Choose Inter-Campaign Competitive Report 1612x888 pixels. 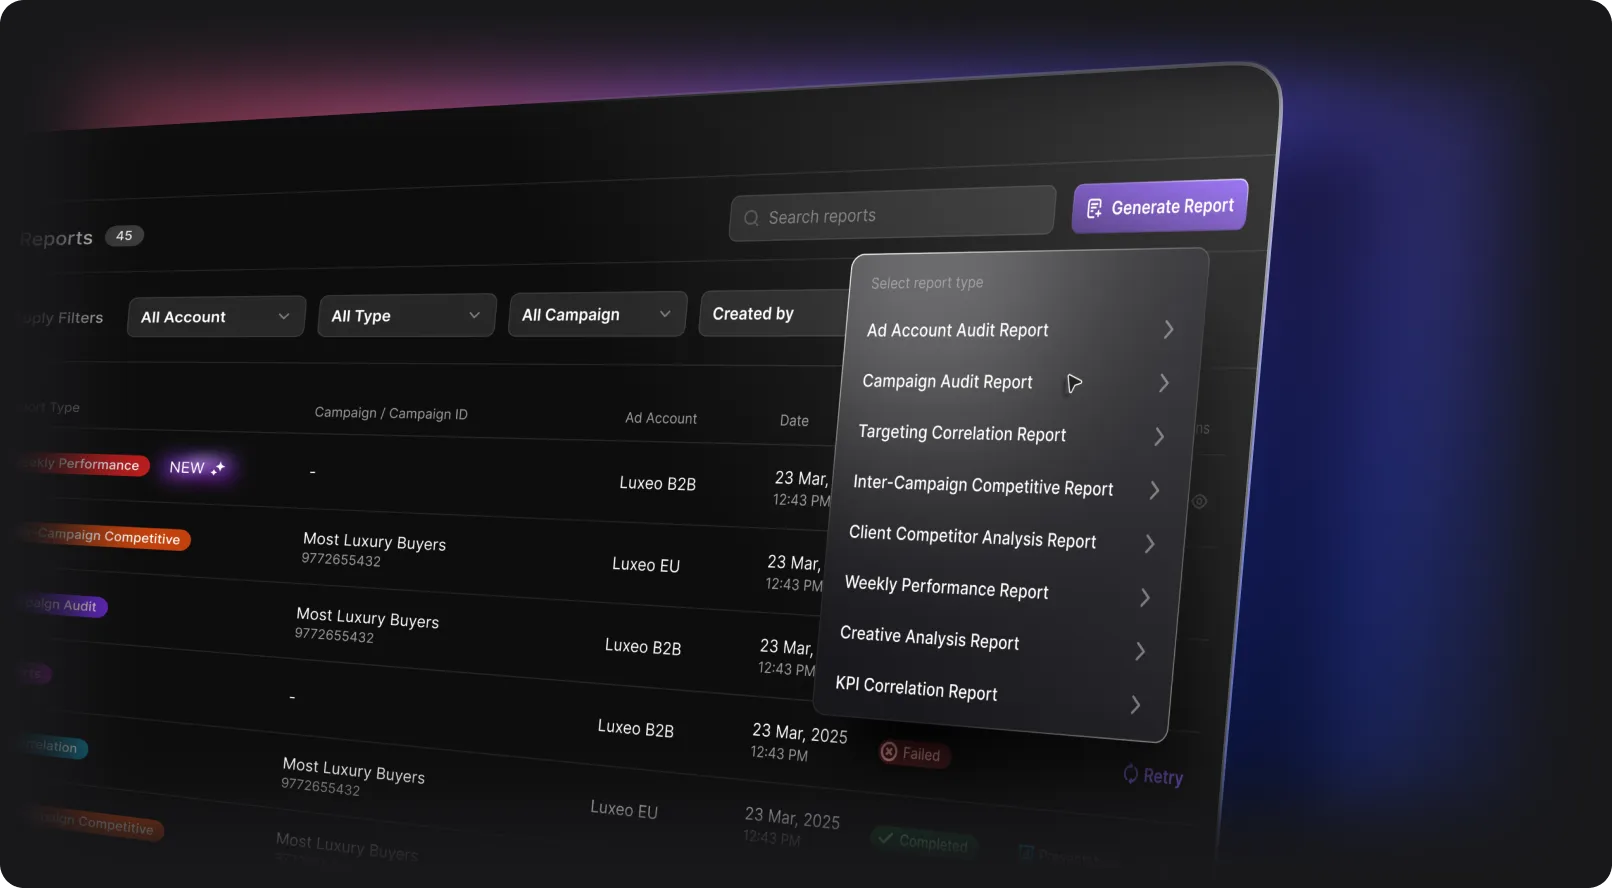983,485
